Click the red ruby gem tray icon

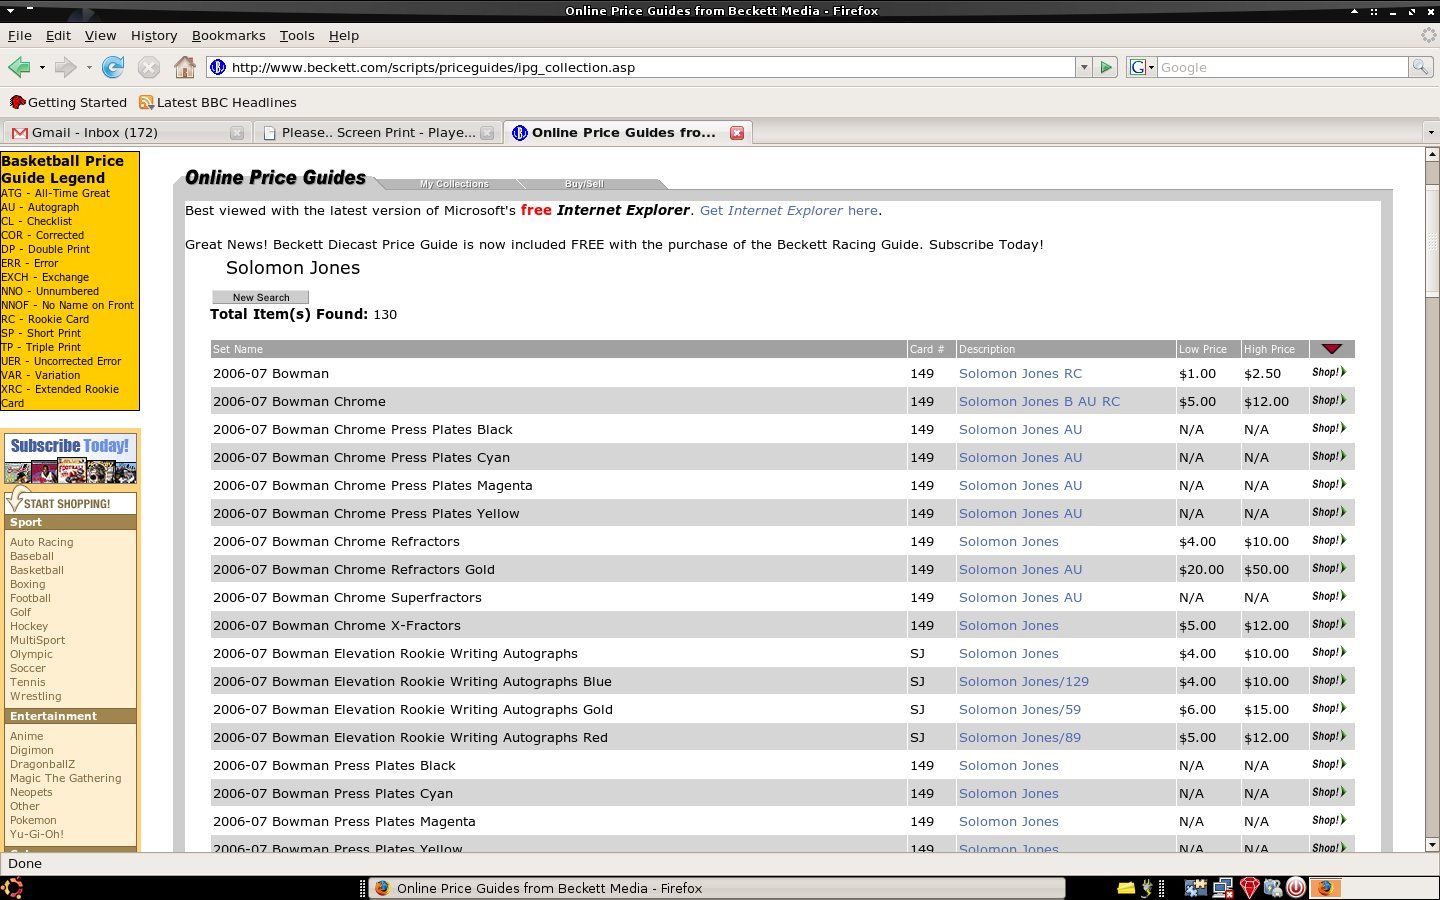[1249, 887]
